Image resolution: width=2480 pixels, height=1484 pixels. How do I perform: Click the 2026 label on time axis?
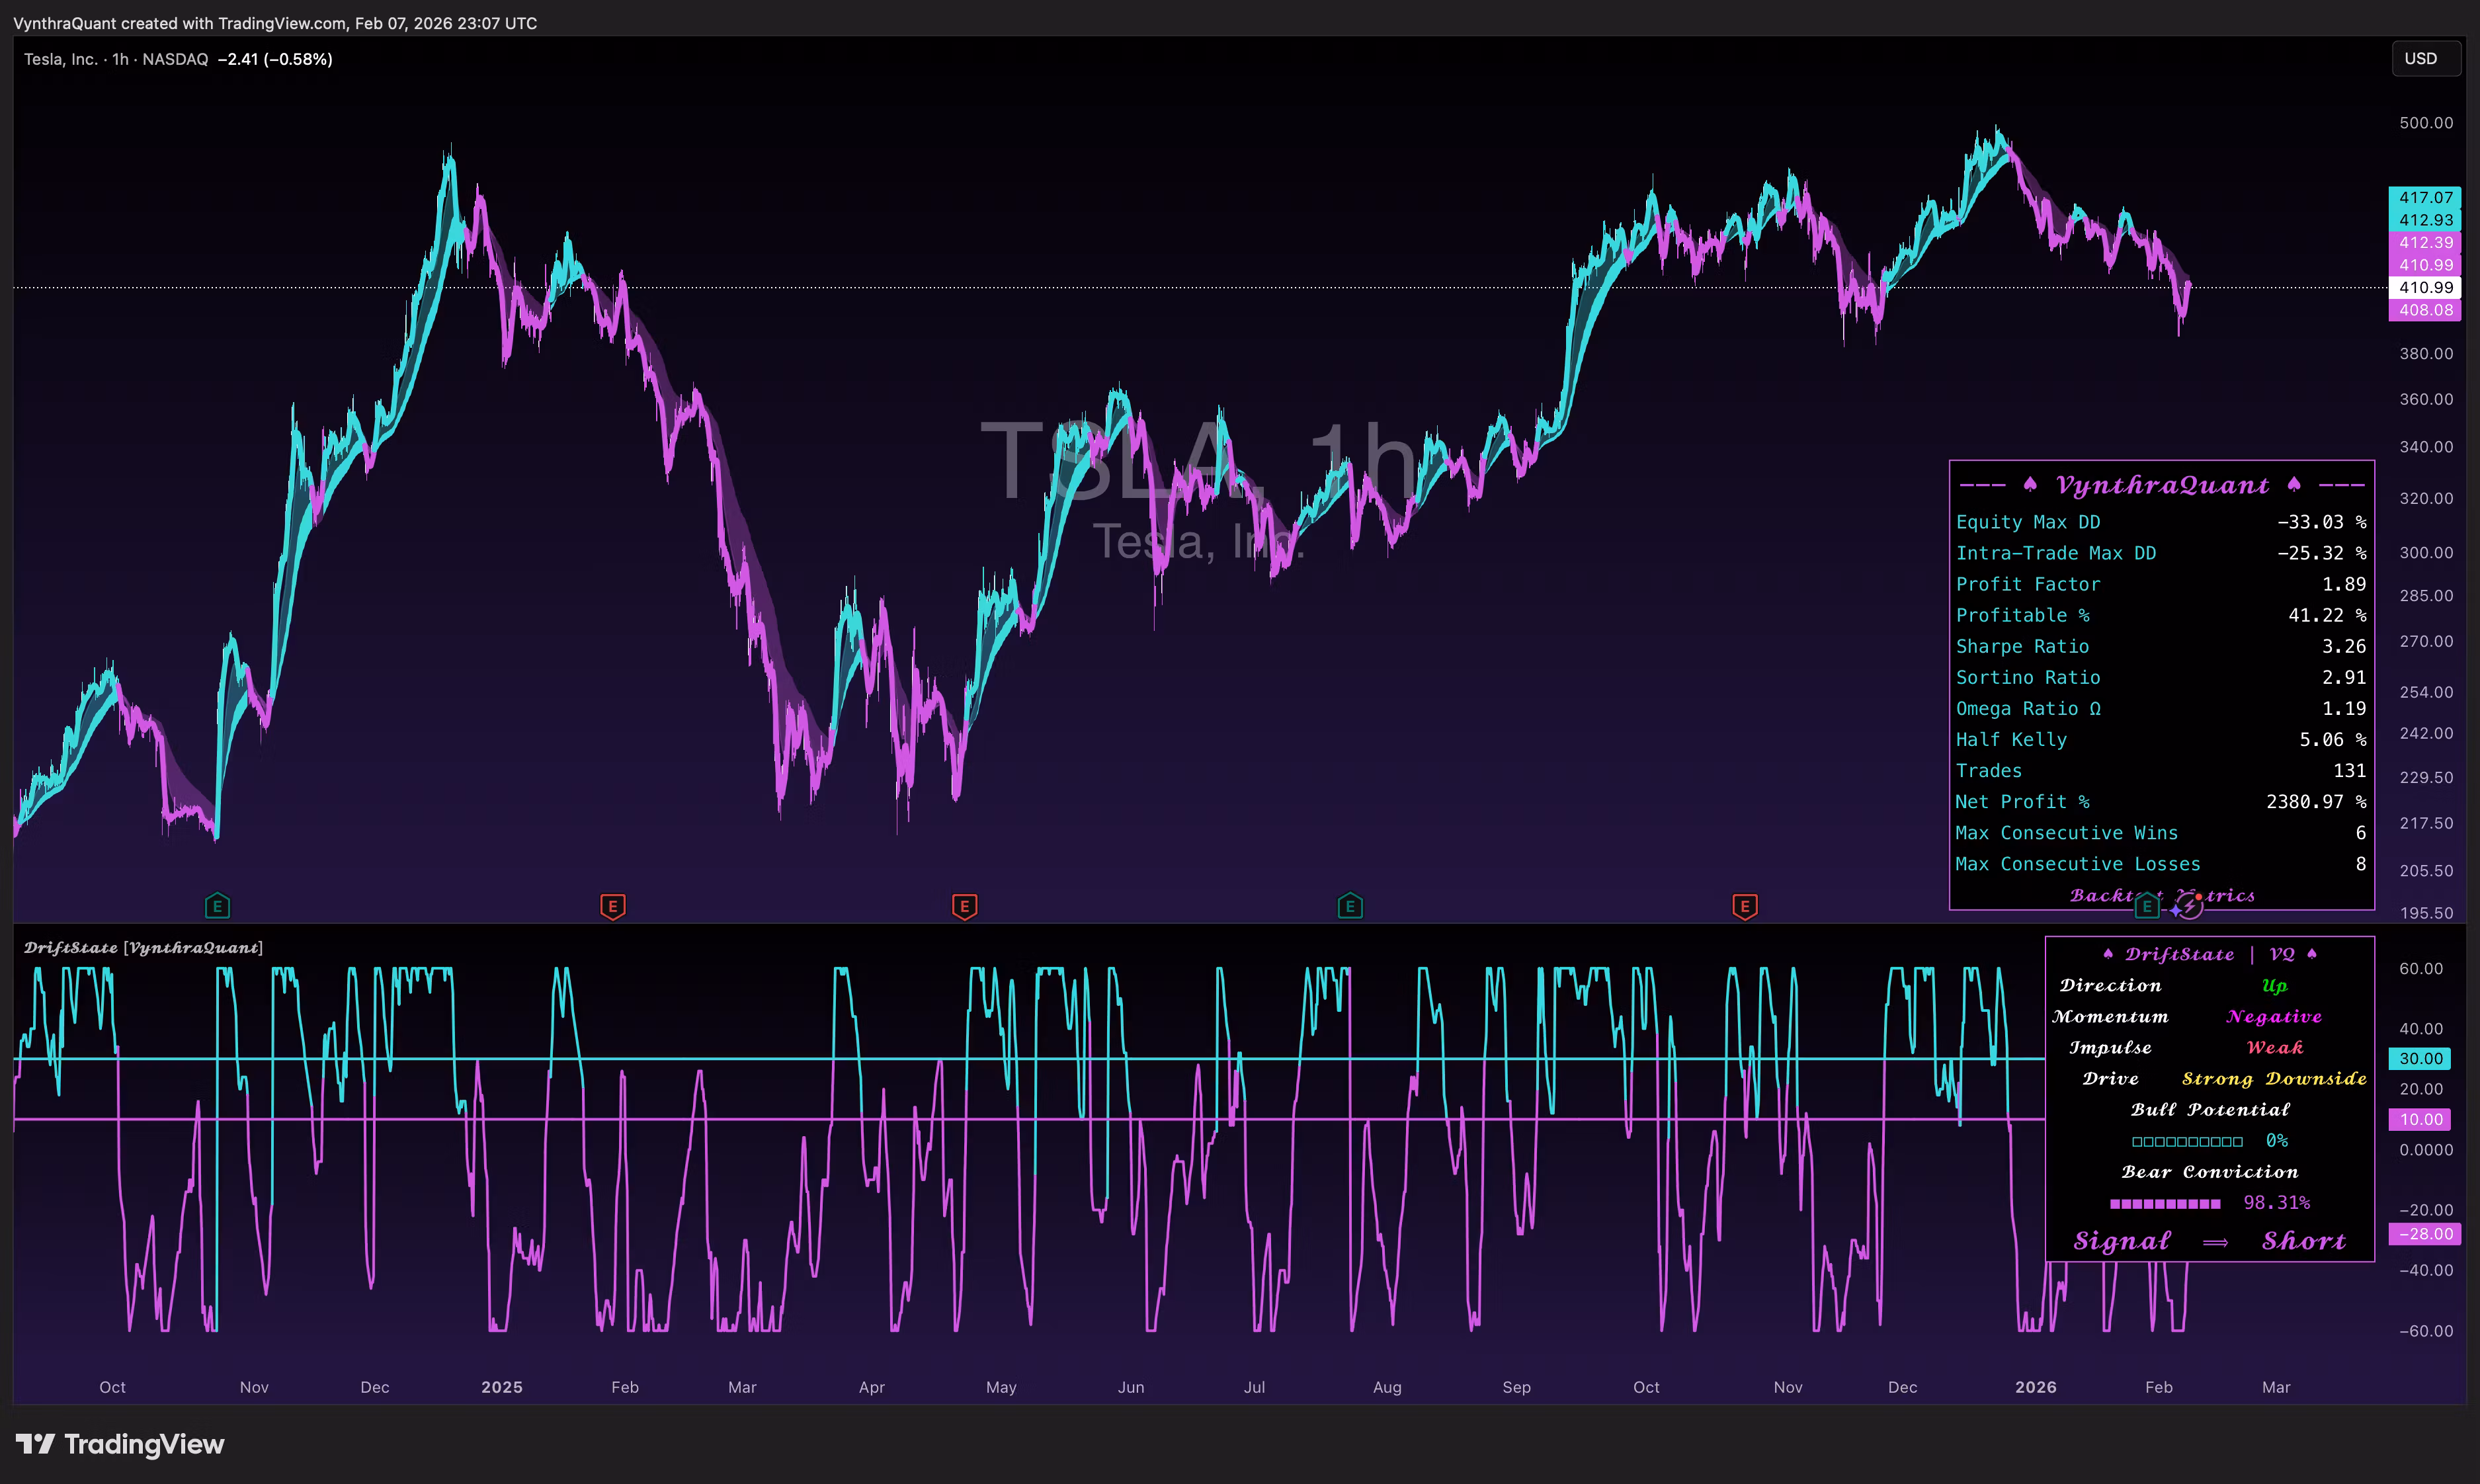[x=2036, y=1387]
